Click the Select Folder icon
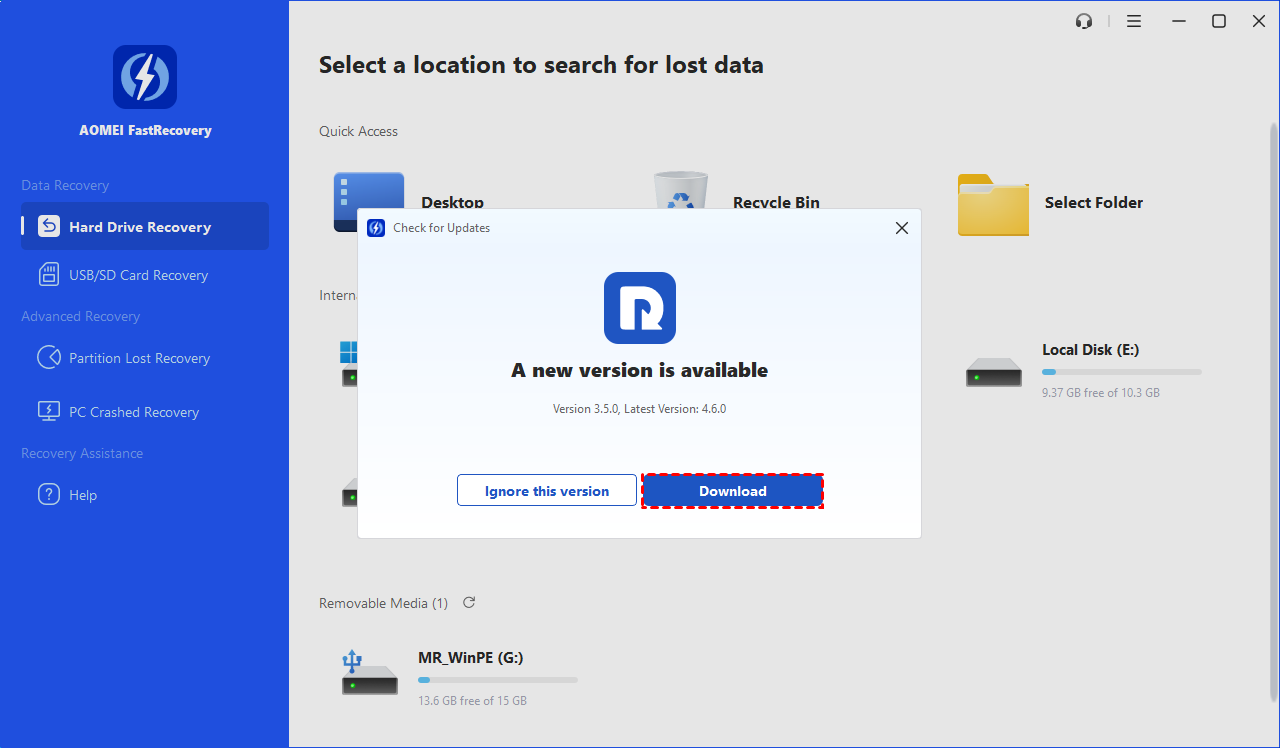 click(x=992, y=205)
